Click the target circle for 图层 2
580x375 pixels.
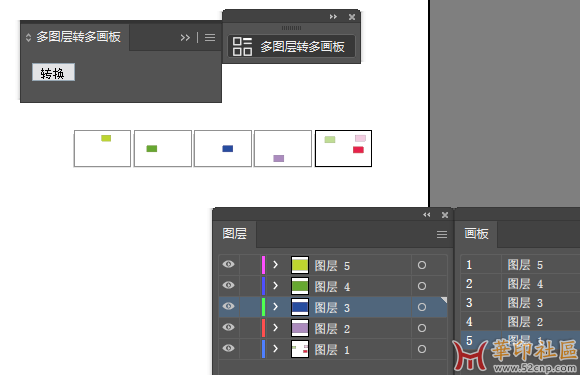pos(422,328)
